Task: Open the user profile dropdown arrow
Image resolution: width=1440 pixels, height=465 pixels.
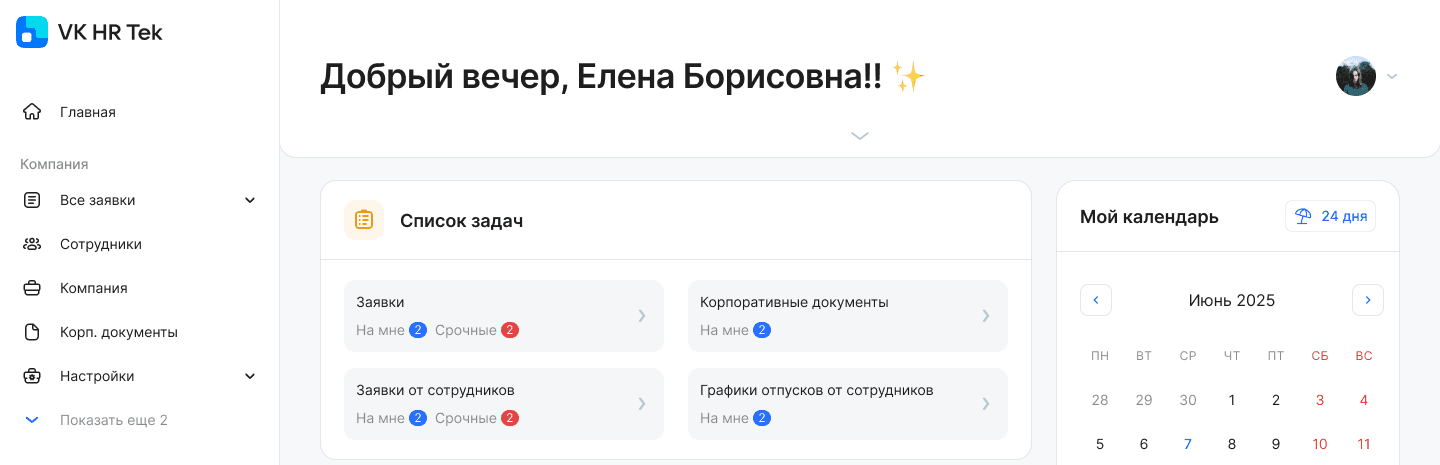Action: (x=1392, y=76)
